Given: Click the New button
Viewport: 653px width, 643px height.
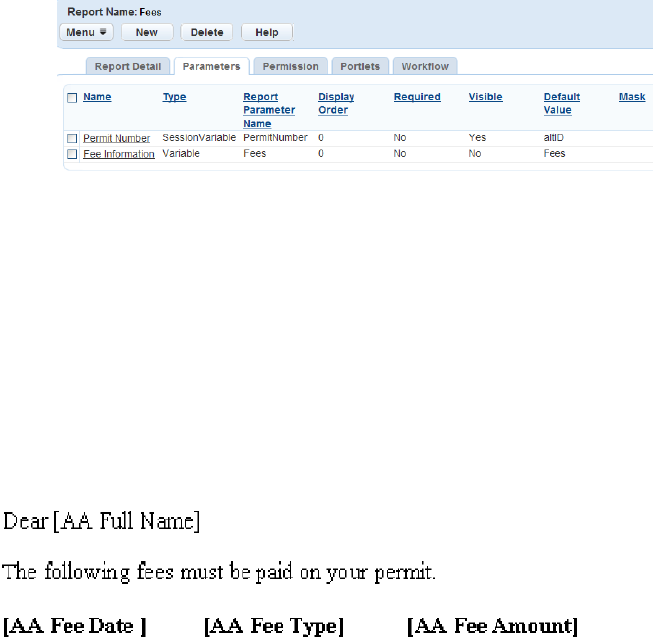Looking at the screenshot, I should pos(147,32).
